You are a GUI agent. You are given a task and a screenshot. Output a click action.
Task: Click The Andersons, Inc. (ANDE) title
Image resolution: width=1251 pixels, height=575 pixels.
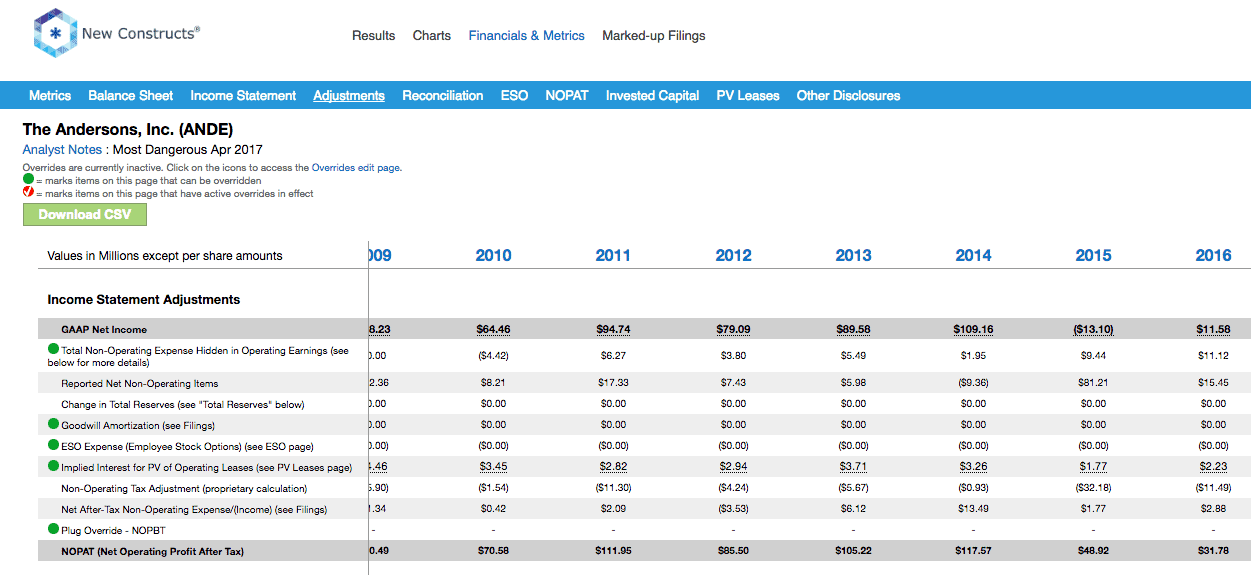pyautogui.click(x=128, y=130)
